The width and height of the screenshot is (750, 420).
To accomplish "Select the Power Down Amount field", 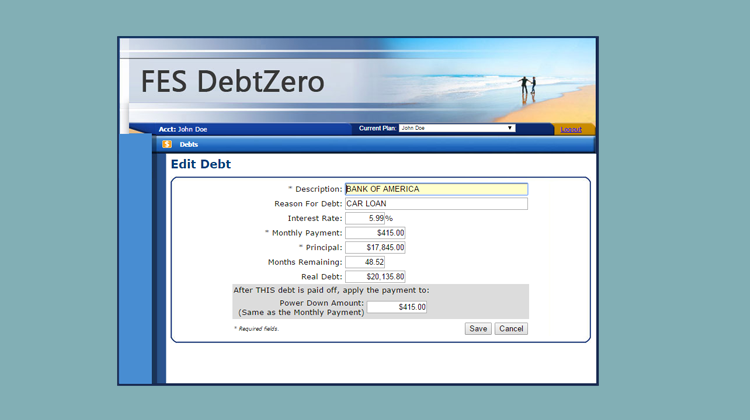I will pyautogui.click(x=397, y=307).
